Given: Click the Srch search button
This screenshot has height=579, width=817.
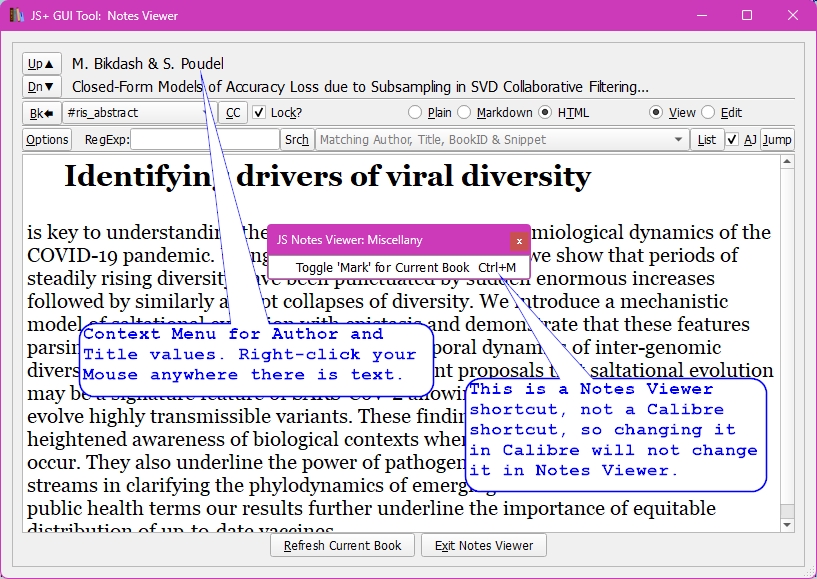Looking at the screenshot, I should tap(297, 140).
